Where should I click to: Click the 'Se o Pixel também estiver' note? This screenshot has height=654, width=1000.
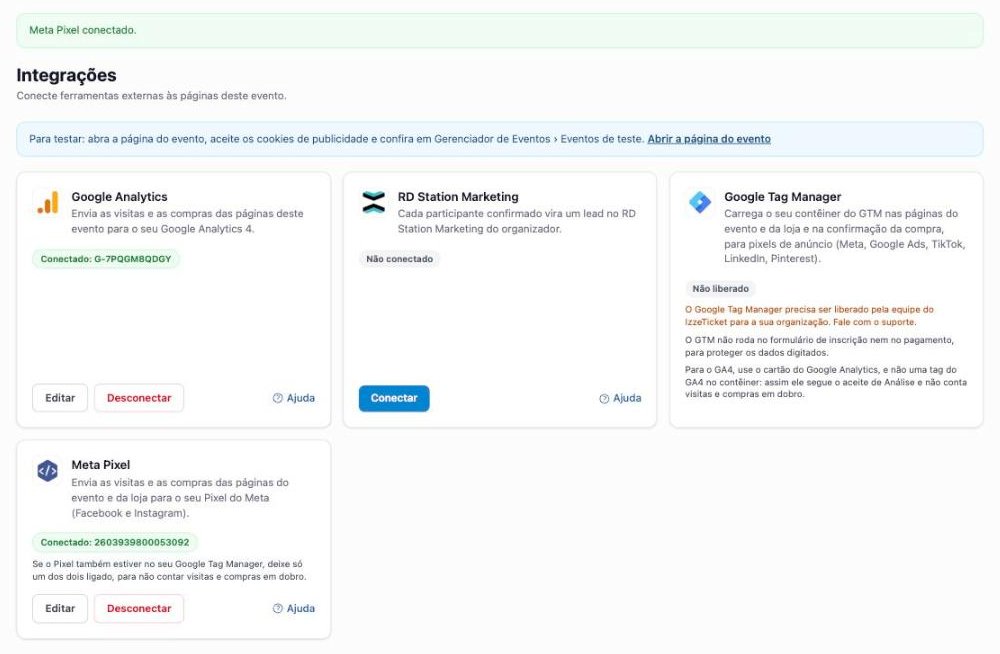[x=170, y=570]
